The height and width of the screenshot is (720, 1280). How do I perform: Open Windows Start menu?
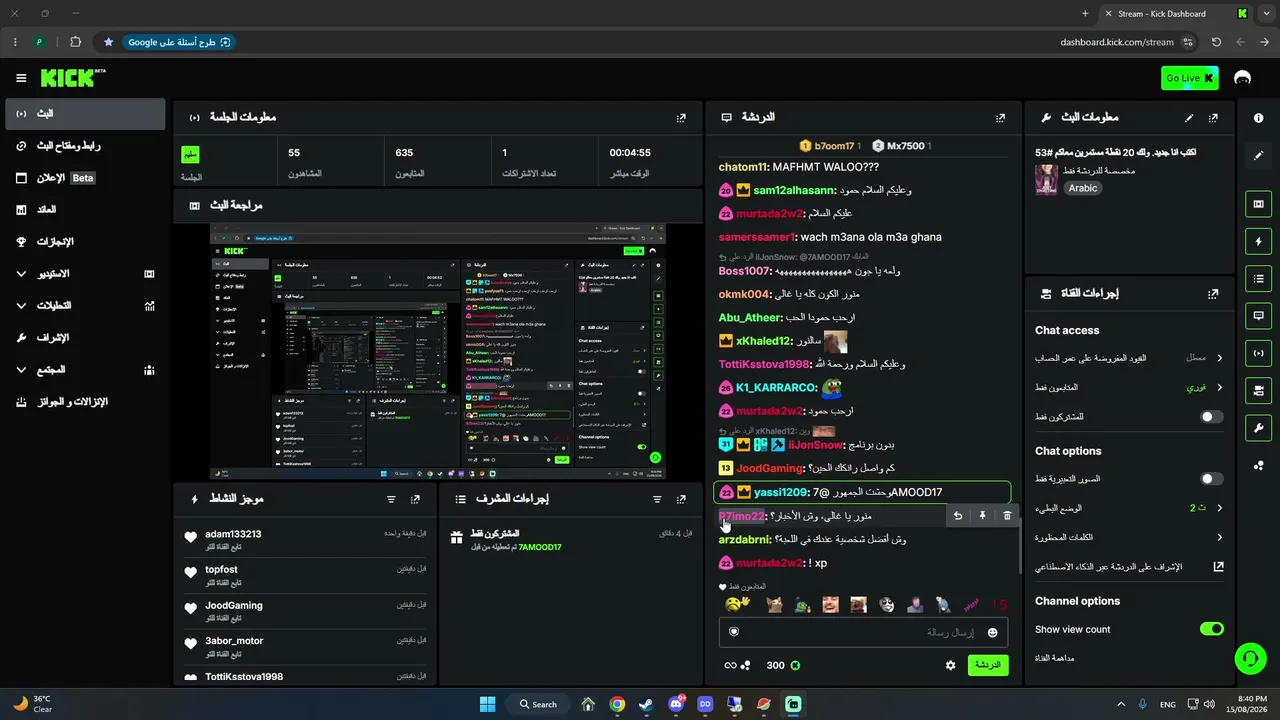[x=487, y=704]
